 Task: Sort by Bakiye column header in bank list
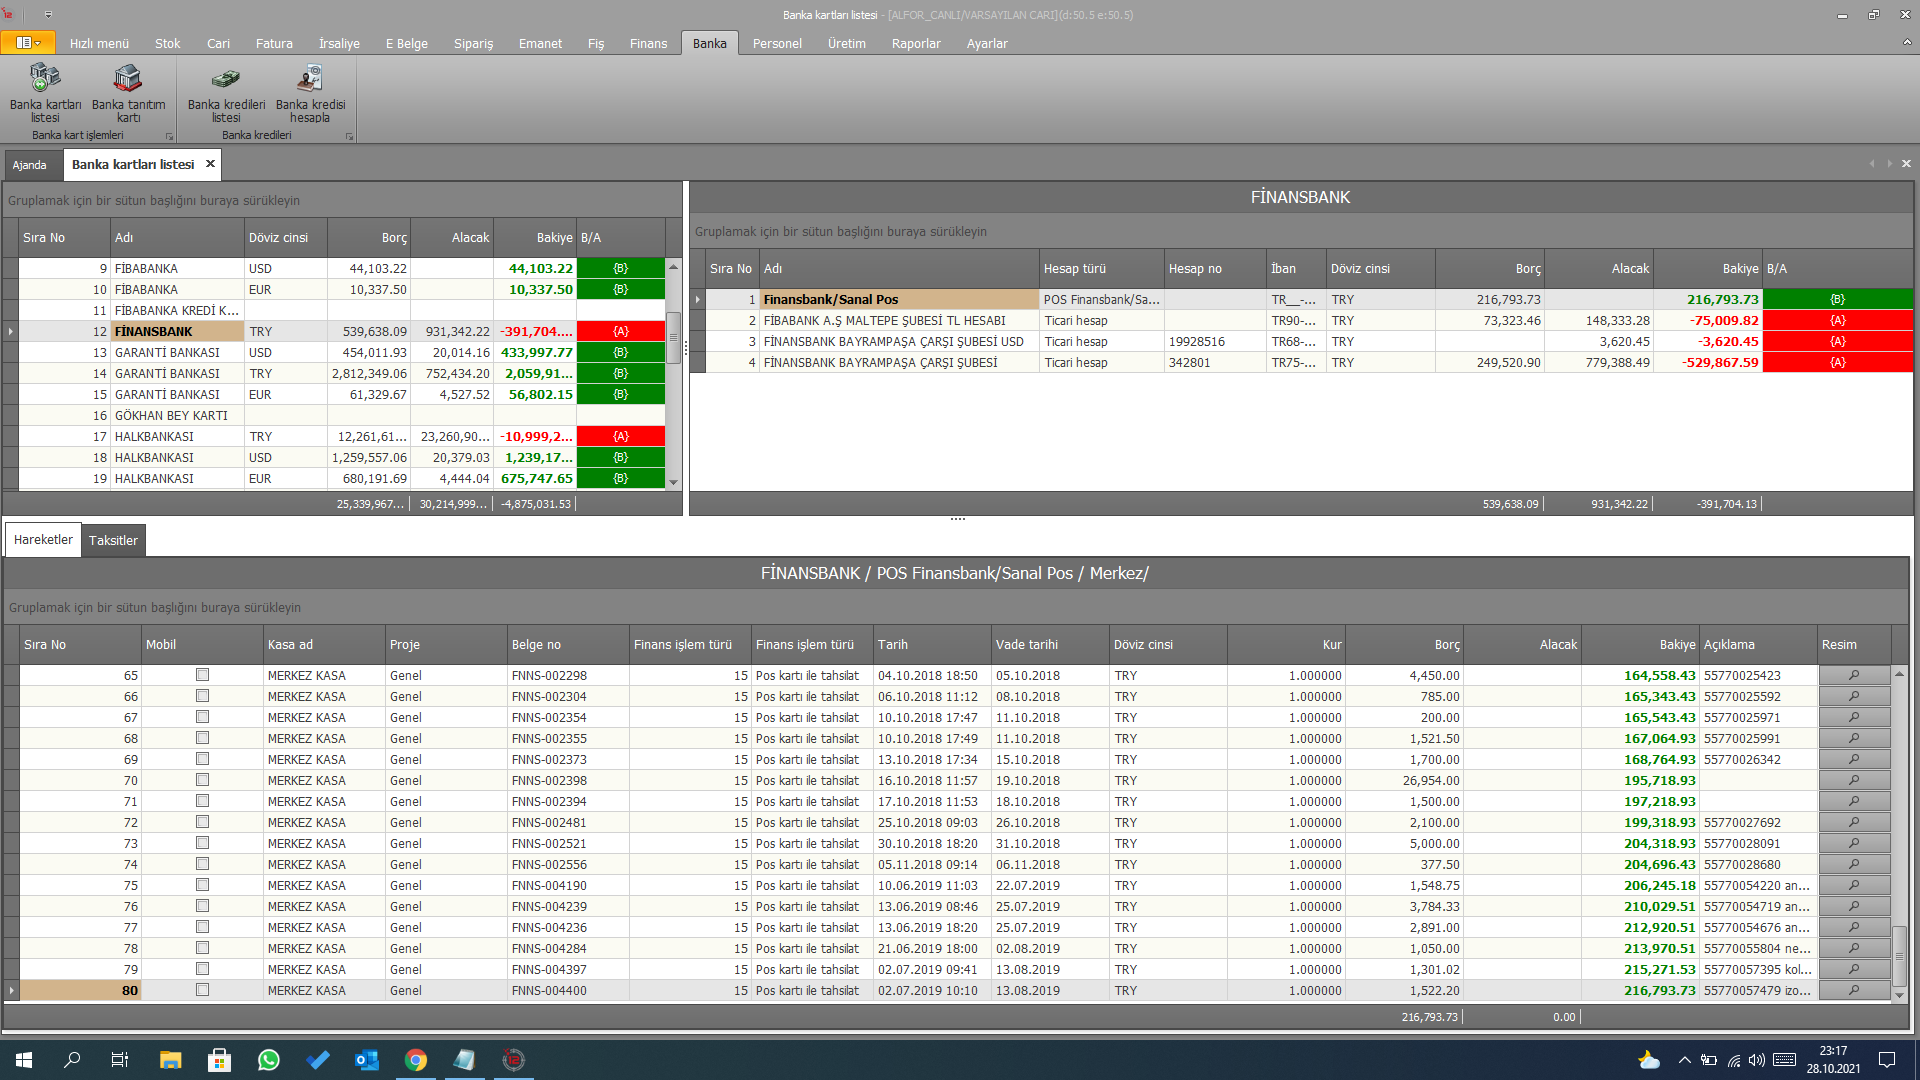(x=553, y=238)
